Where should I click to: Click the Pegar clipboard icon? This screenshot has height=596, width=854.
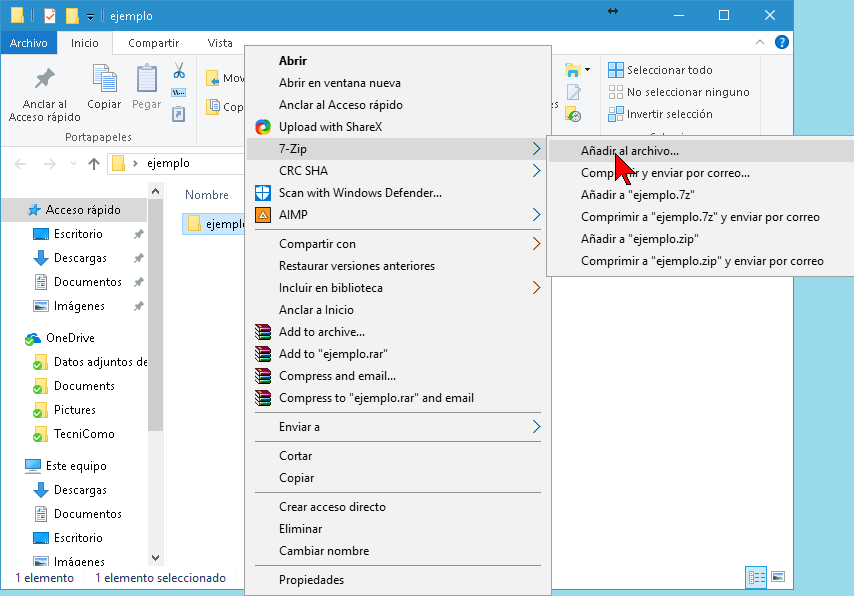pos(147,78)
